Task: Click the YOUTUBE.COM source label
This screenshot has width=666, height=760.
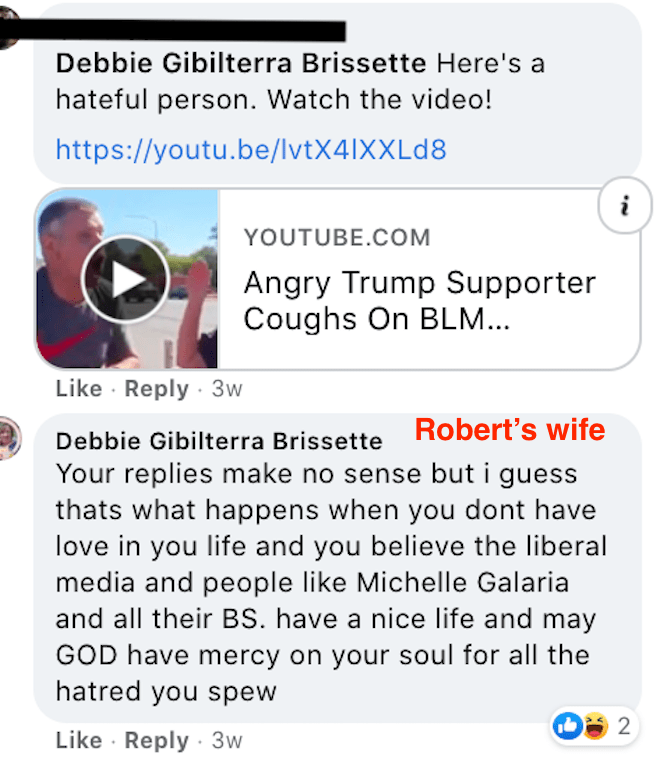Action: coord(337,238)
